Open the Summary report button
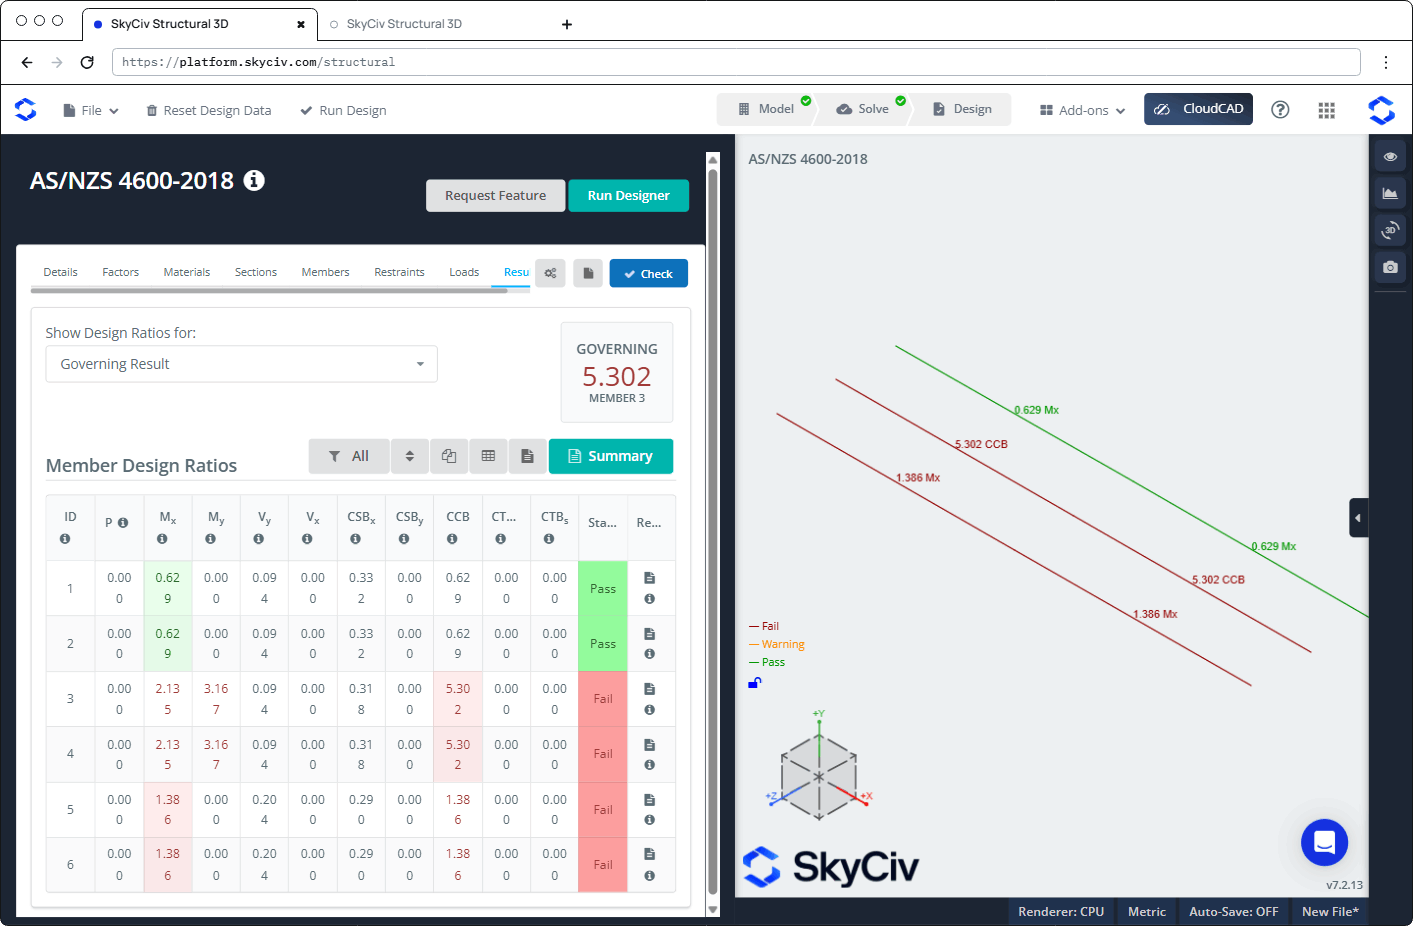Image resolution: width=1413 pixels, height=926 pixels. (611, 456)
